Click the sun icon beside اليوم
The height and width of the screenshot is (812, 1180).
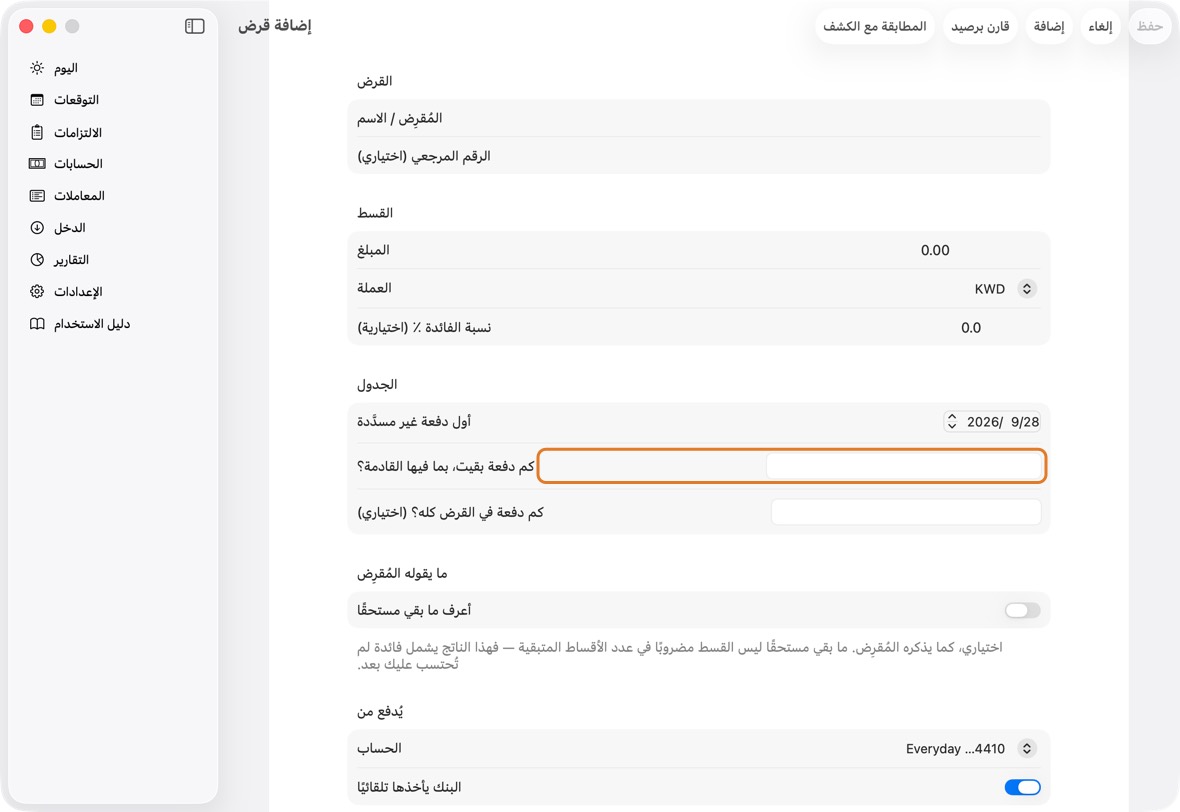(x=37, y=68)
